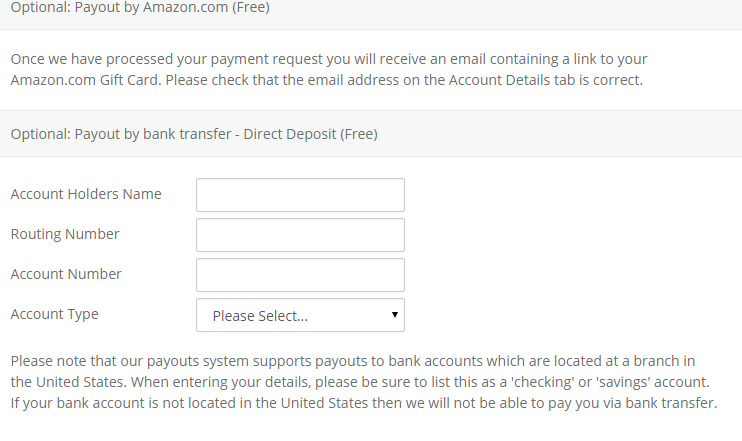
Task: Click the sentence about non-US bank accounts
Action: [364, 403]
